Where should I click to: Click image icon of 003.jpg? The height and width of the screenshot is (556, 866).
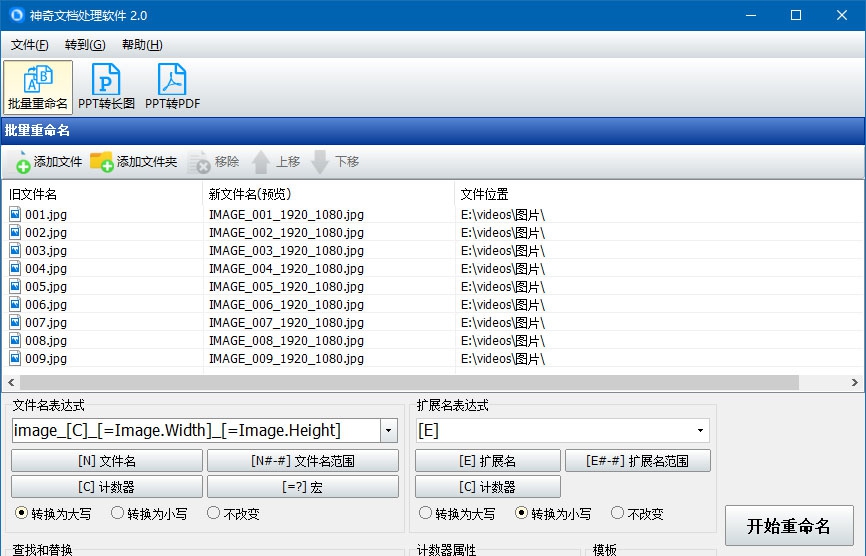[15, 250]
